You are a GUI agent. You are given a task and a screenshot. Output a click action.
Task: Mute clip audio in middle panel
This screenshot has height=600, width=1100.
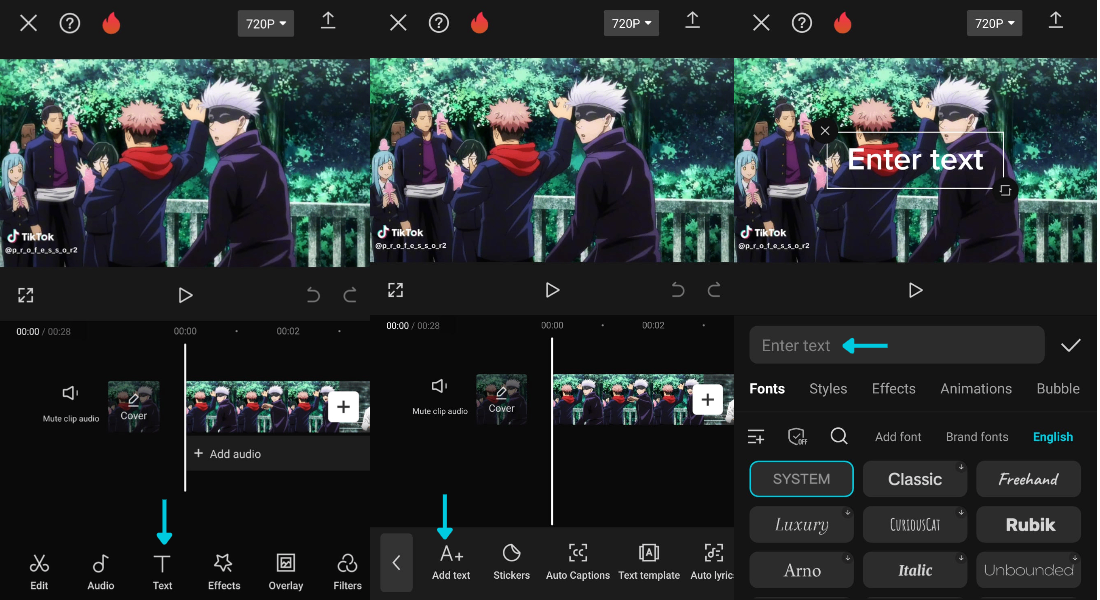tap(439, 396)
